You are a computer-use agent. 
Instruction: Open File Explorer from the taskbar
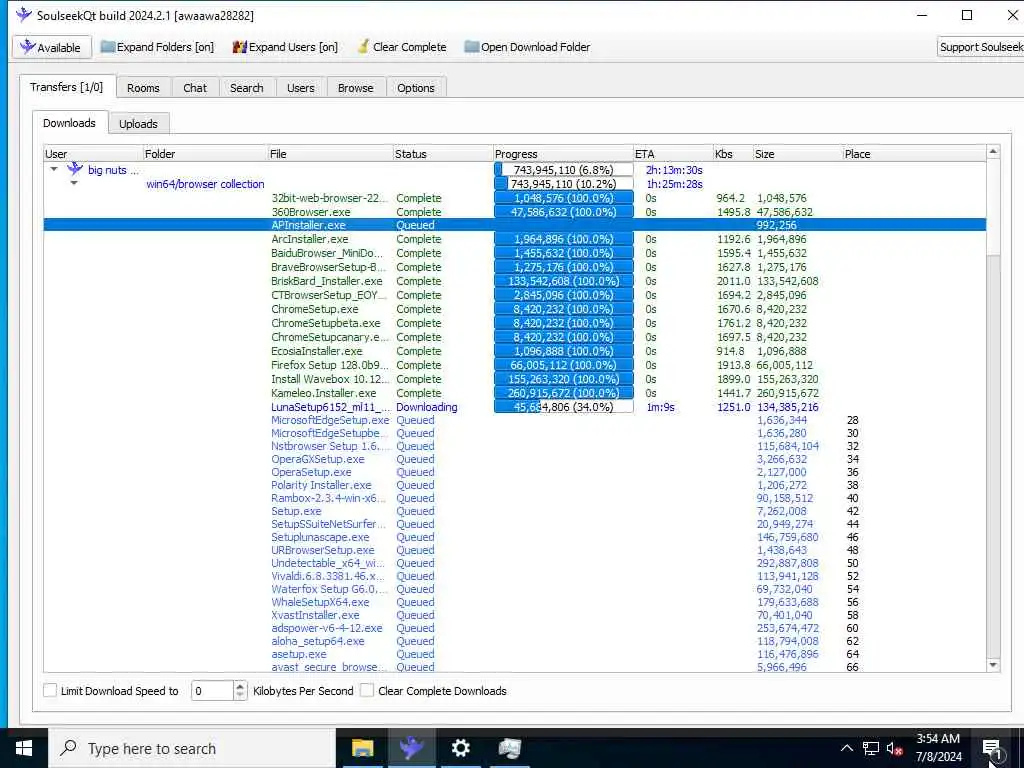coord(362,748)
